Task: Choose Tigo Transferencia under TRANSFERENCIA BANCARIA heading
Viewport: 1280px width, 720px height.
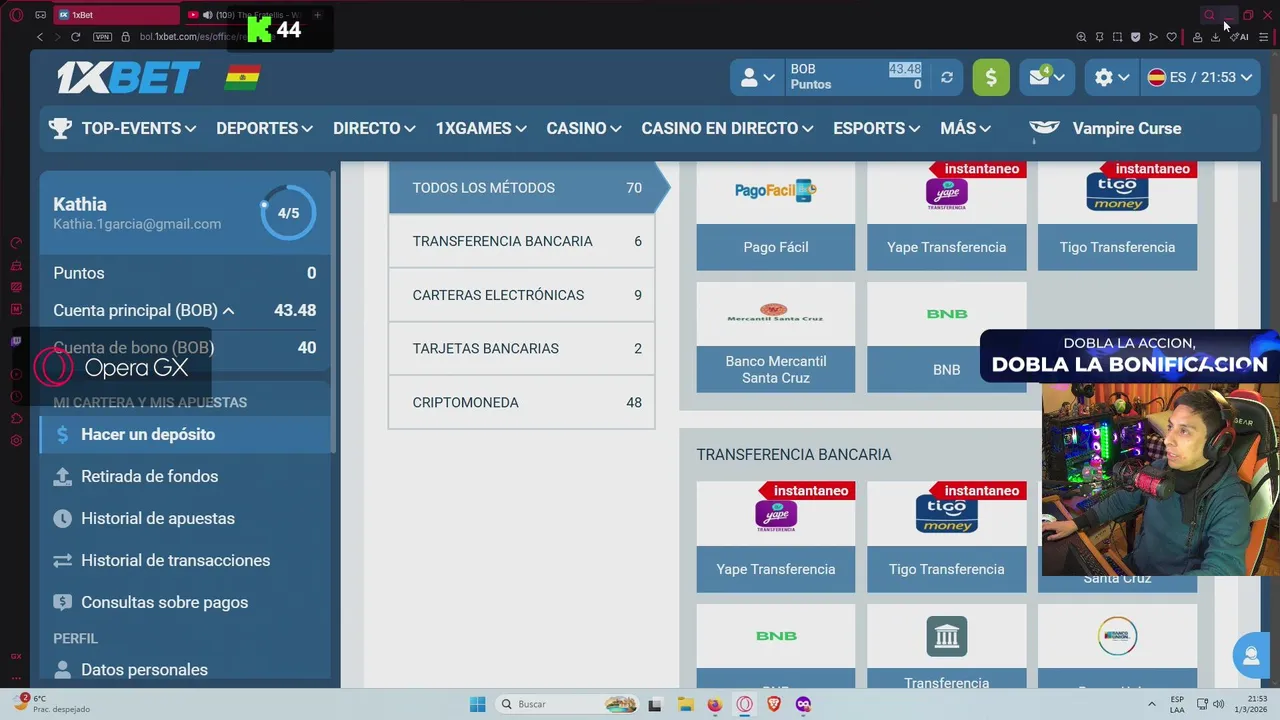Action: [946, 537]
